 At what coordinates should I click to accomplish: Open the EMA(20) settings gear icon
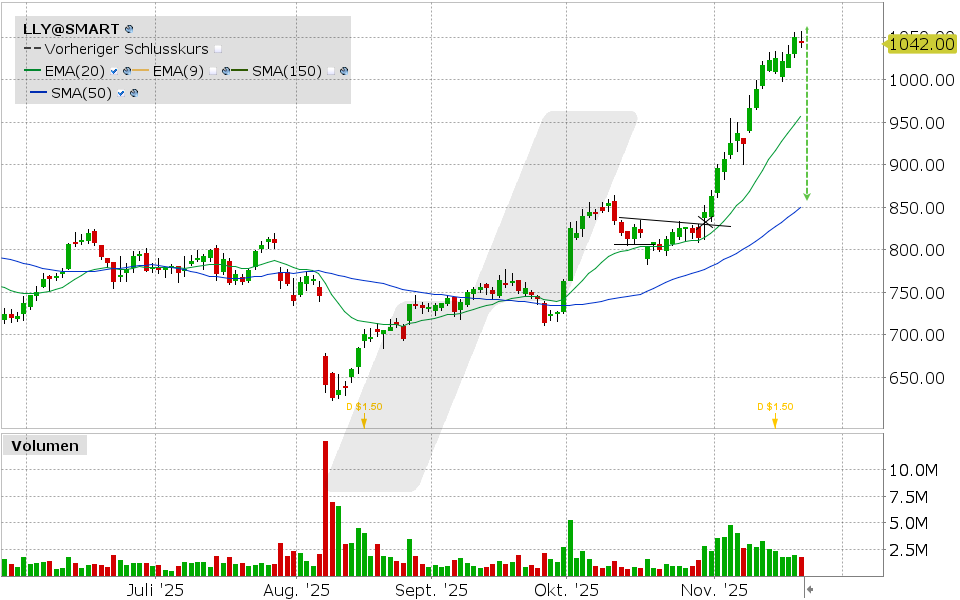(128, 71)
